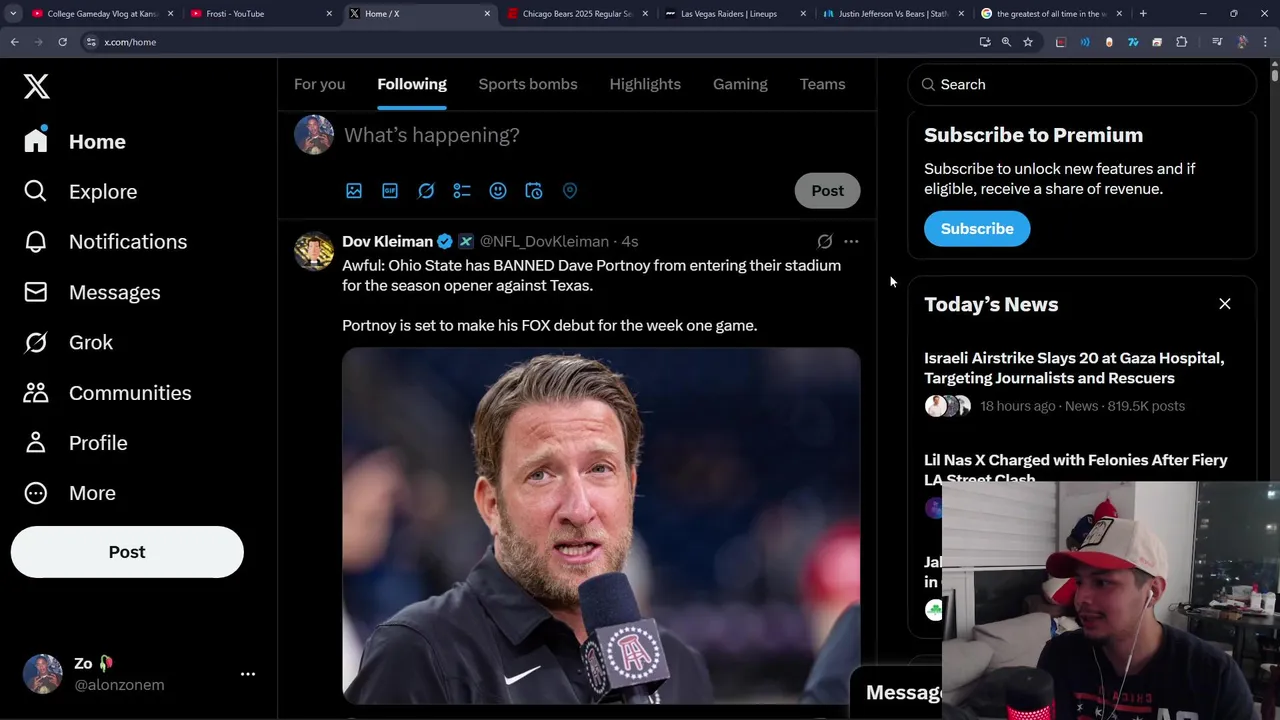Open the emoji picker in composer
1280x720 pixels.
[x=498, y=191]
